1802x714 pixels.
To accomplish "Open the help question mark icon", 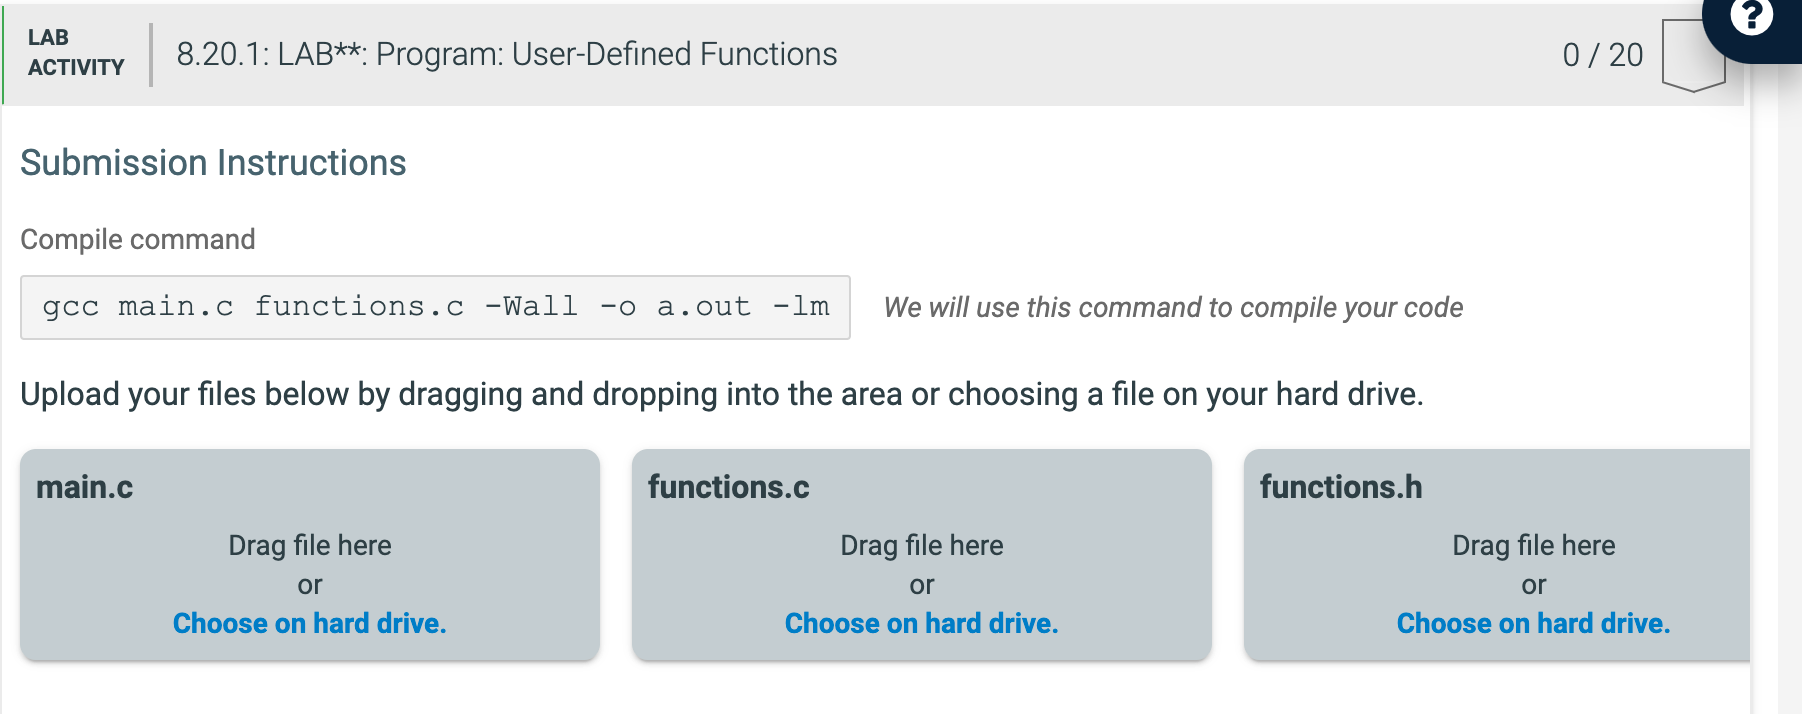I will [1751, 16].
